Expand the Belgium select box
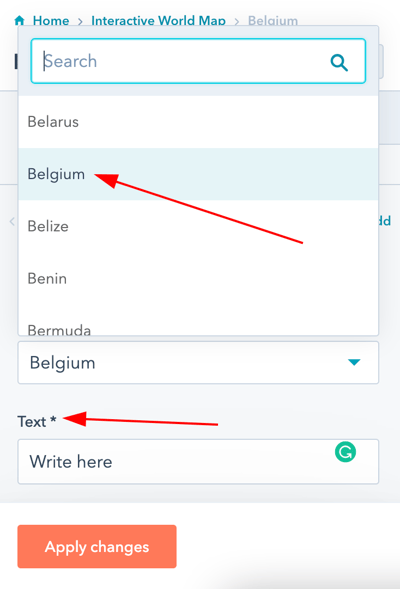 tap(198, 362)
